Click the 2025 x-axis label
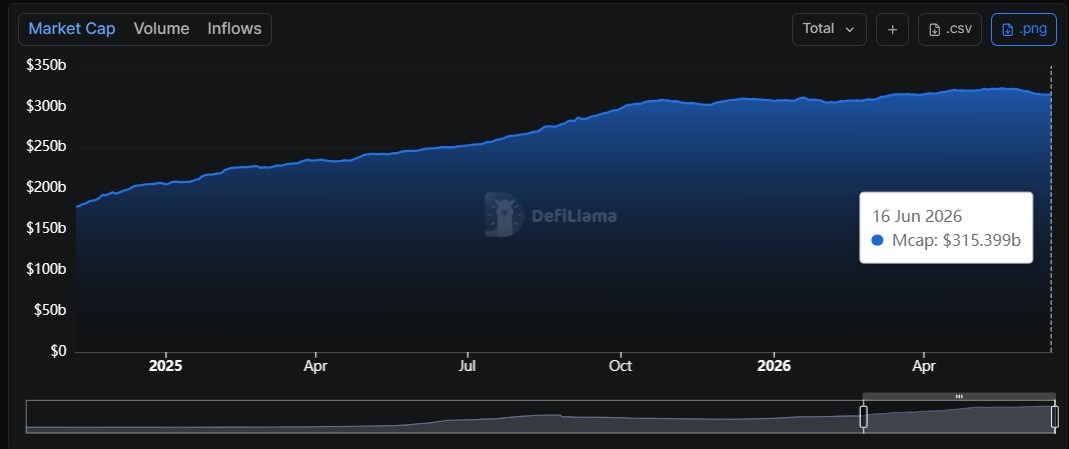Viewport: 1069px width, 449px height. click(166, 367)
